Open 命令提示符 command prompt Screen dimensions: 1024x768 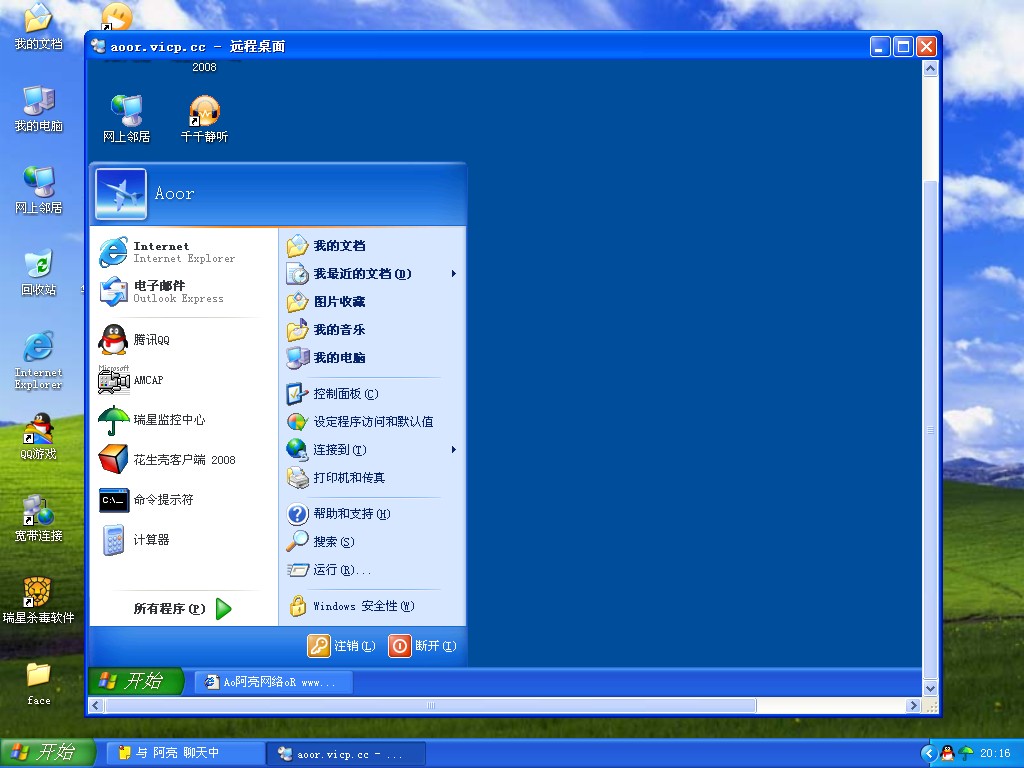184,500
